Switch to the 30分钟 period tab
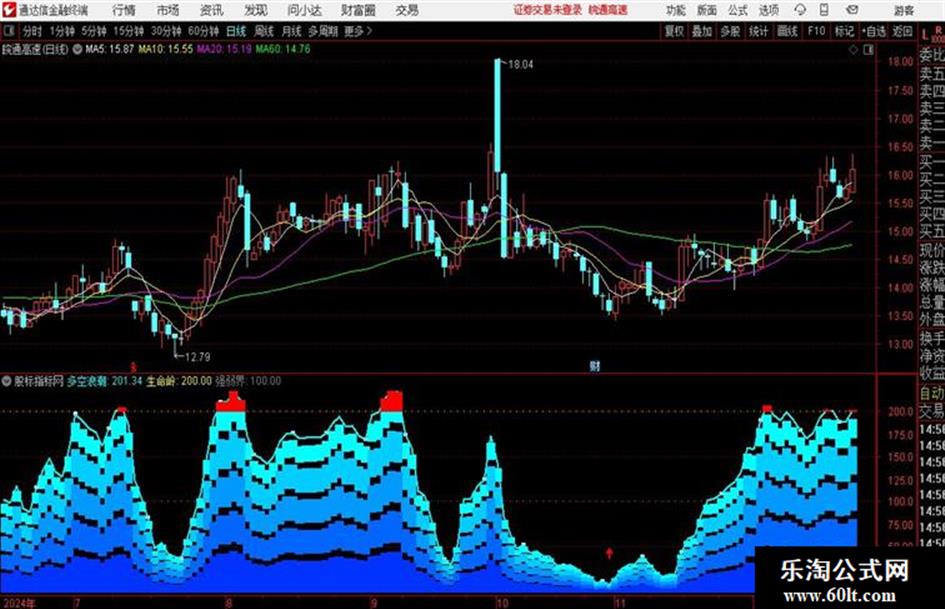 (x=166, y=31)
